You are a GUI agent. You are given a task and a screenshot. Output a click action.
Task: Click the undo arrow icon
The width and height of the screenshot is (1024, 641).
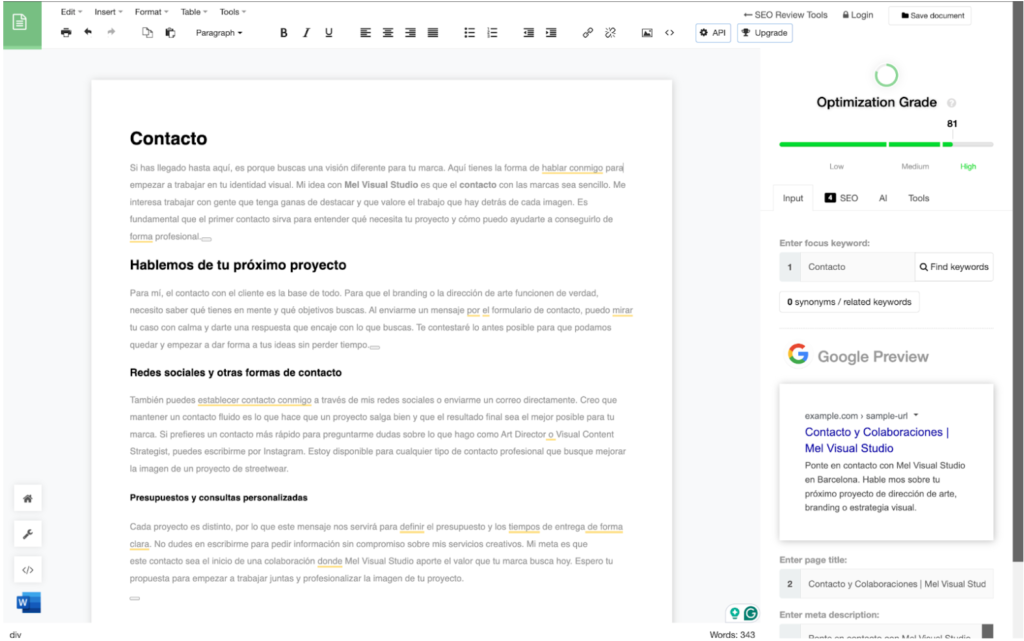pyautogui.click(x=88, y=33)
